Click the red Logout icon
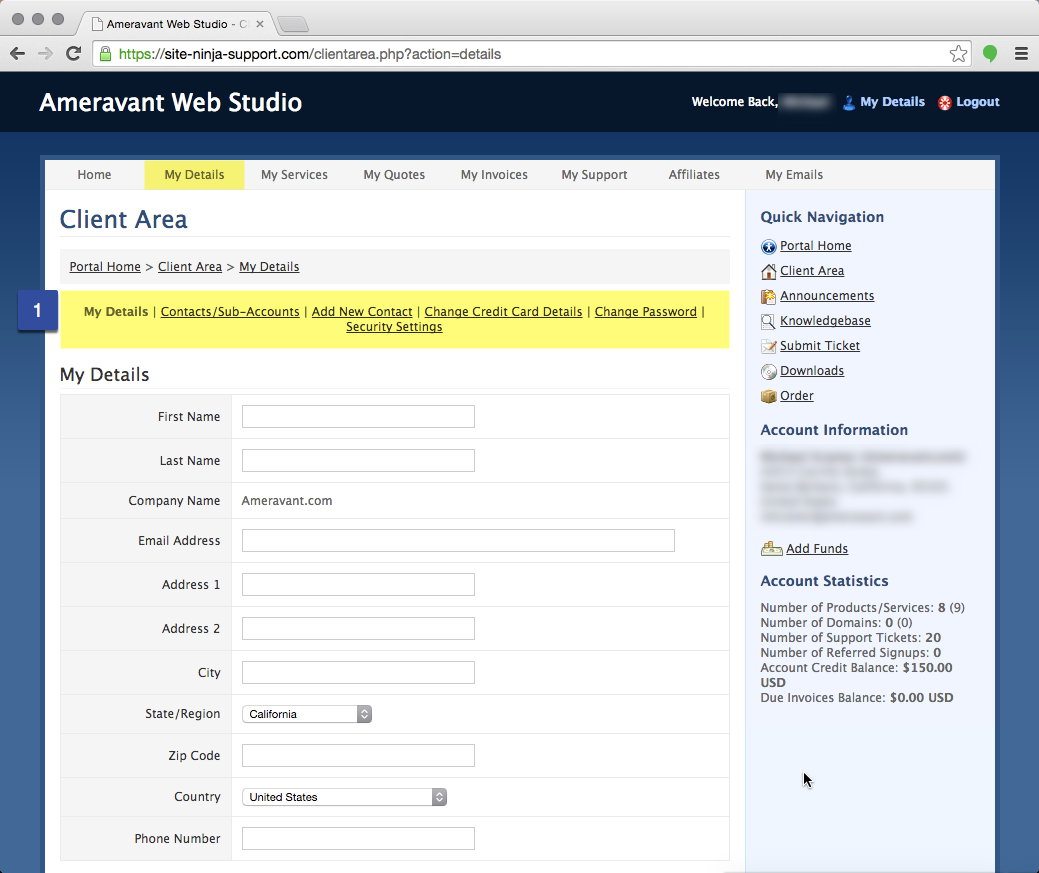This screenshot has height=873, width=1039. (x=944, y=101)
